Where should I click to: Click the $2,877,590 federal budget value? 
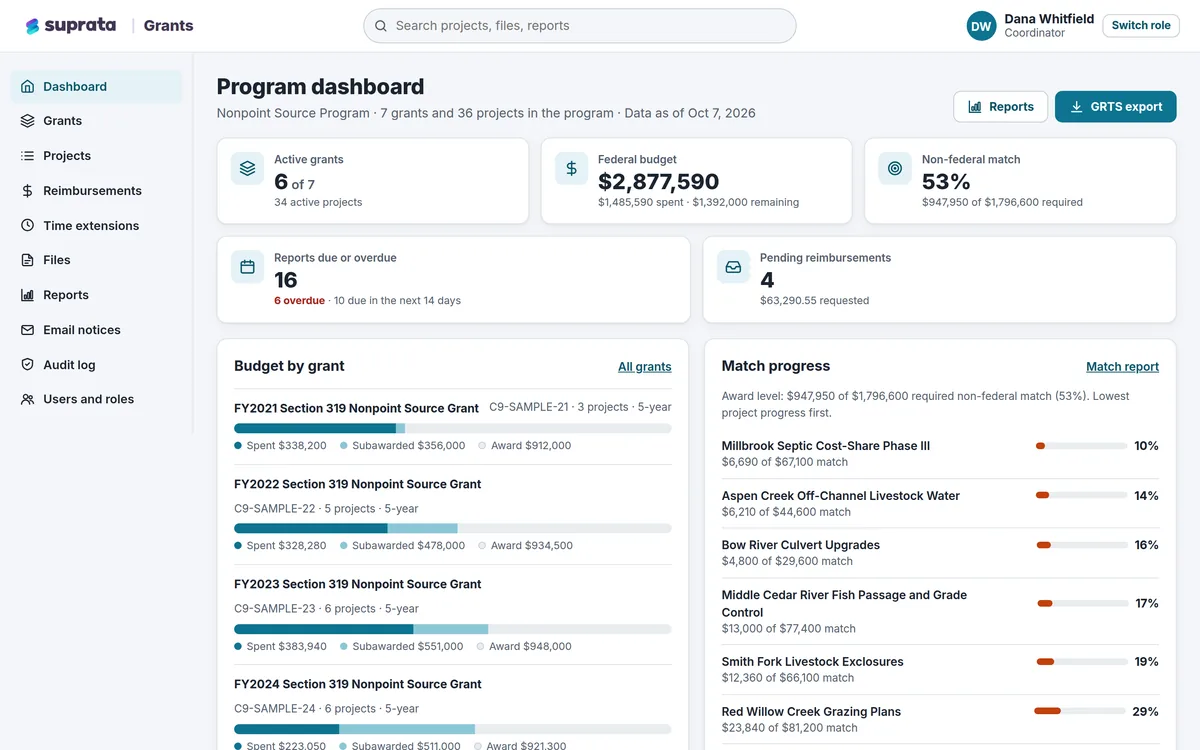tap(659, 181)
